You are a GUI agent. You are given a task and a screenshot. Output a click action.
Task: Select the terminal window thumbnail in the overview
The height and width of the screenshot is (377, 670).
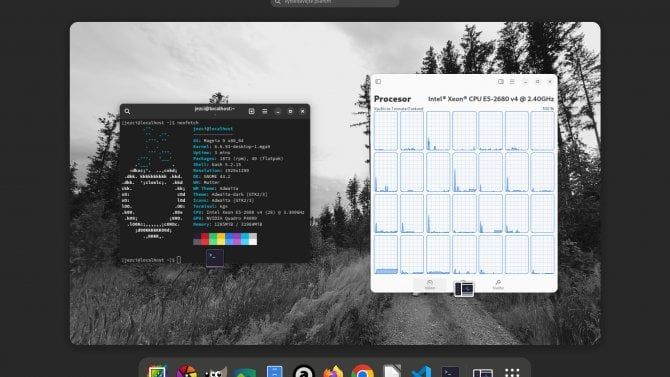tap(215, 183)
